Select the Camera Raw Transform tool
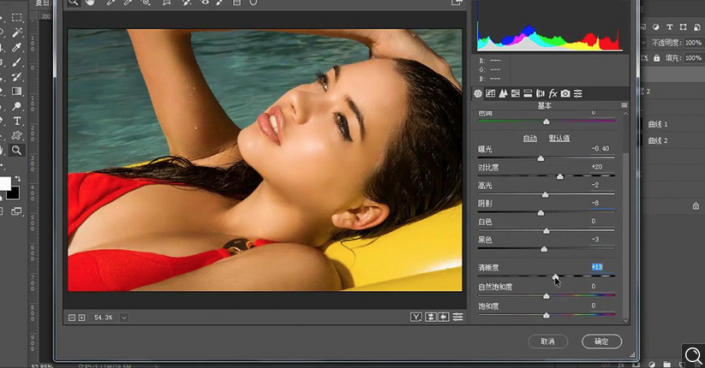The image size is (705, 368). point(167,2)
